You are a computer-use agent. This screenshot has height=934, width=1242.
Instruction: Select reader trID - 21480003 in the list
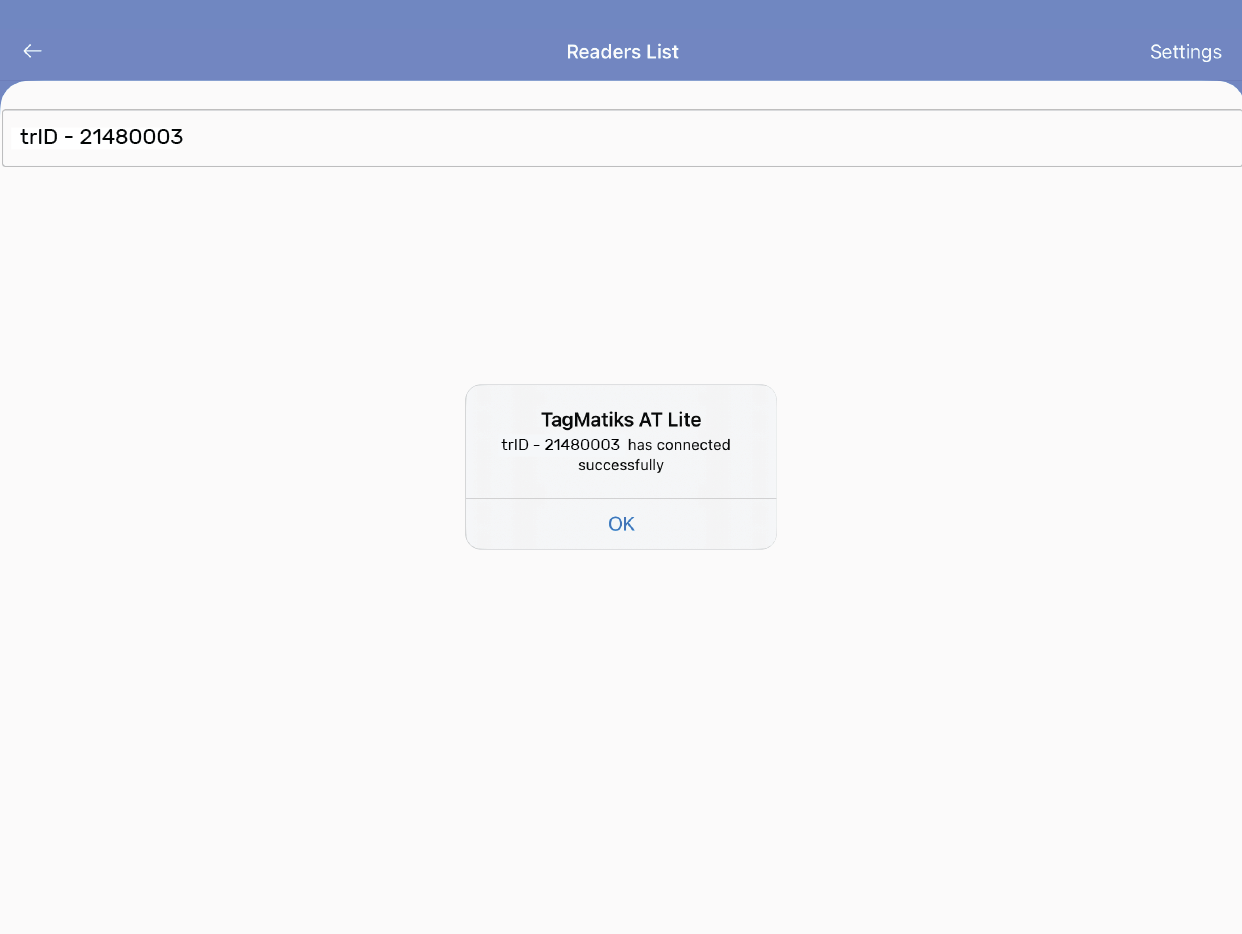[x=102, y=138]
